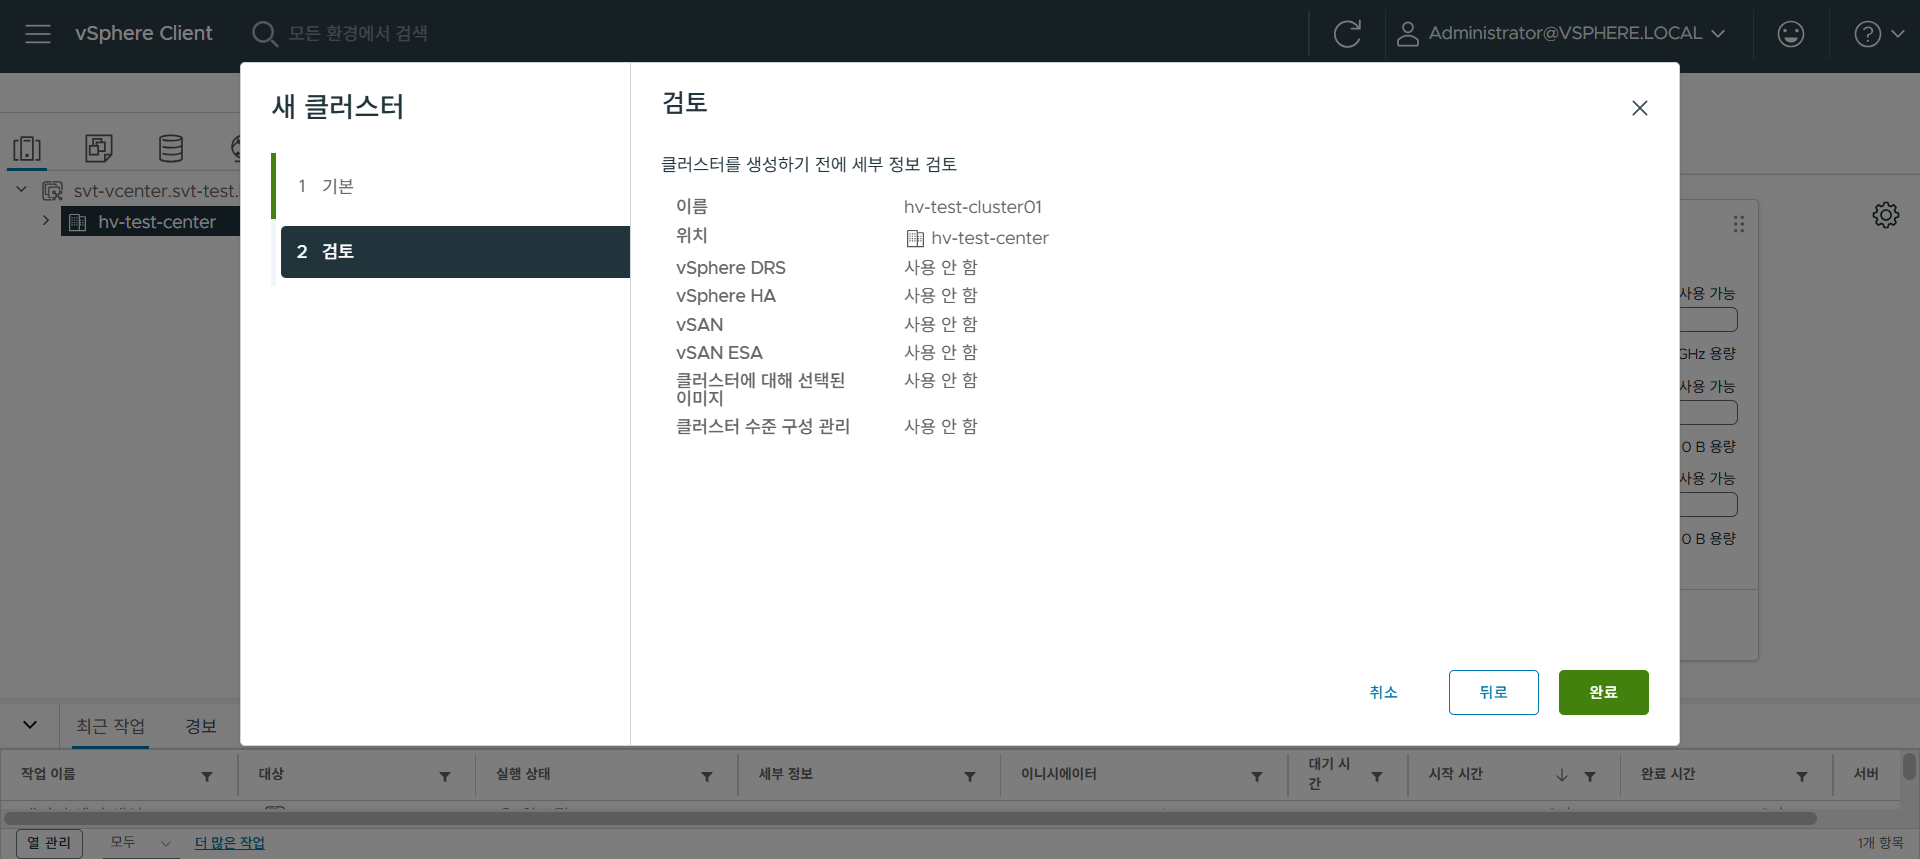Viewport: 1920px width, 859px height.
Task: Filter the 세부 정보 column
Action: pos(970,776)
